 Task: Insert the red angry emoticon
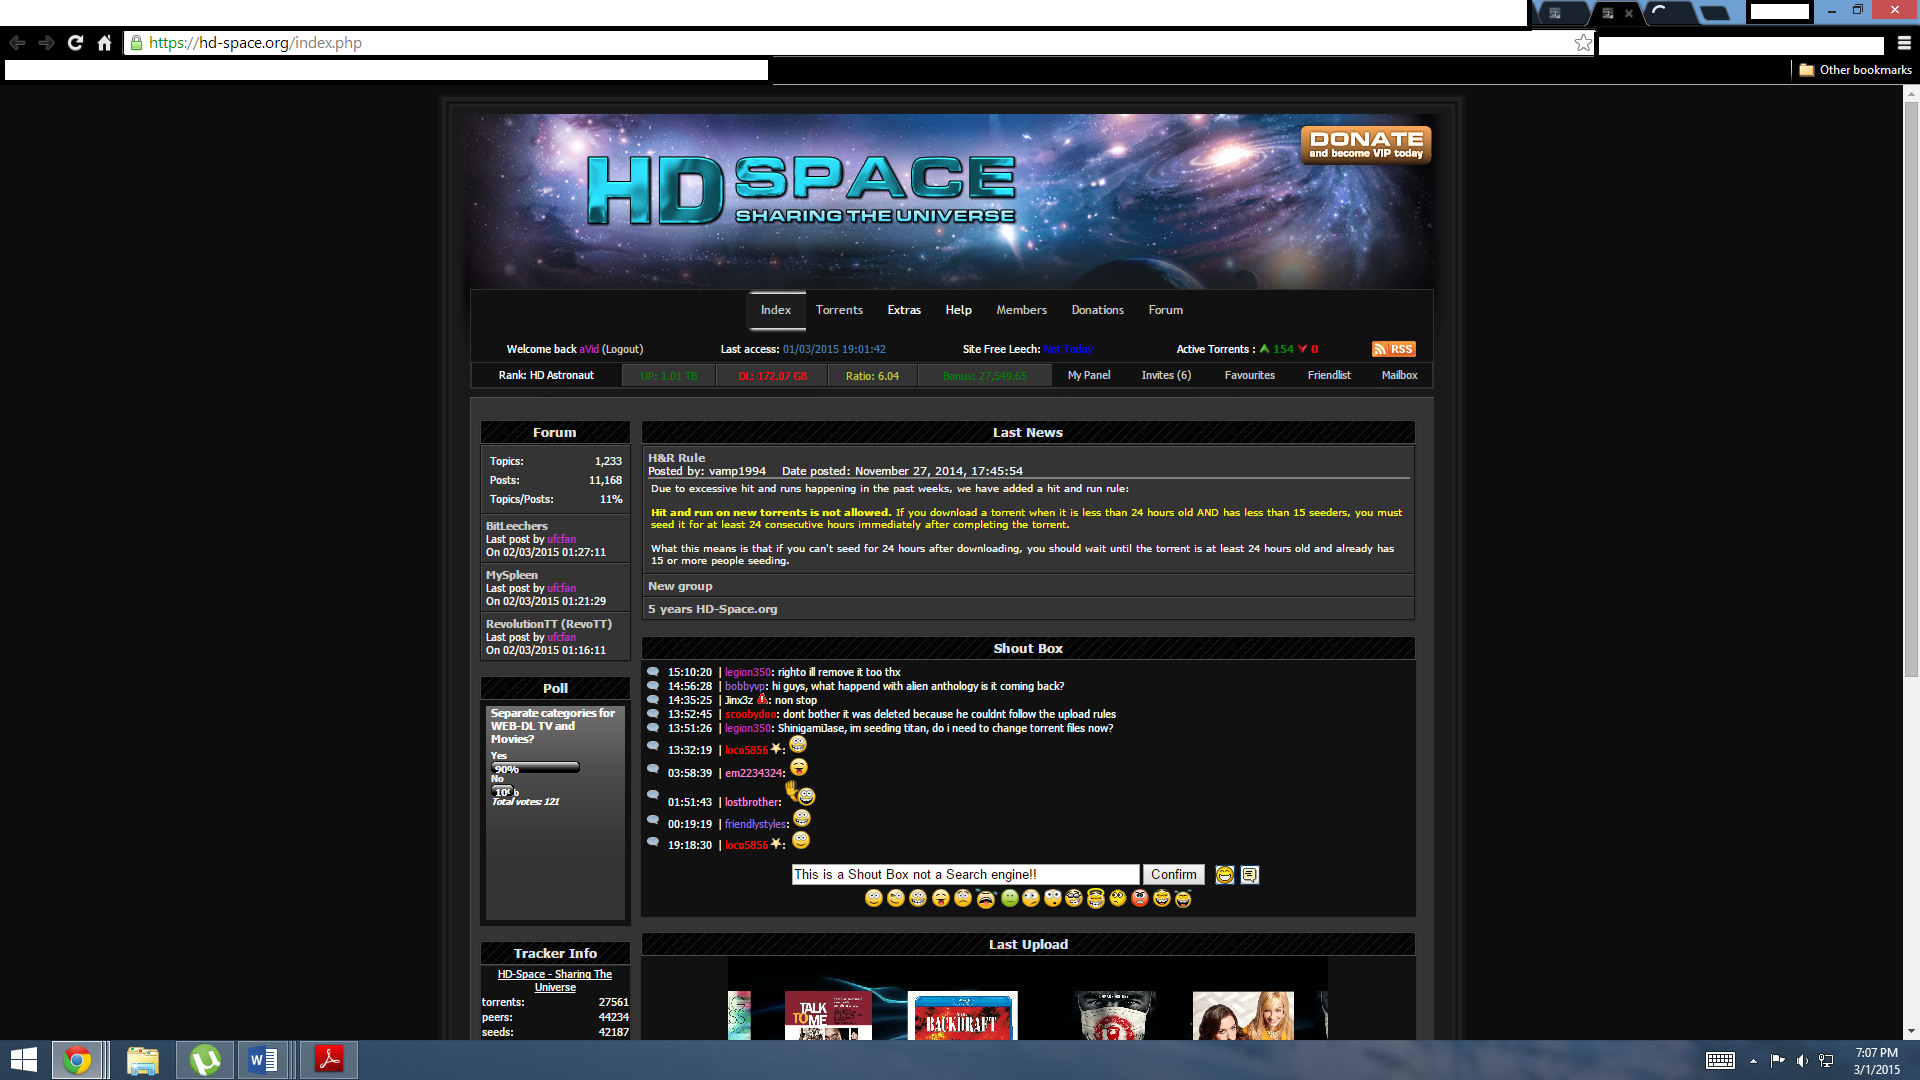(1140, 898)
